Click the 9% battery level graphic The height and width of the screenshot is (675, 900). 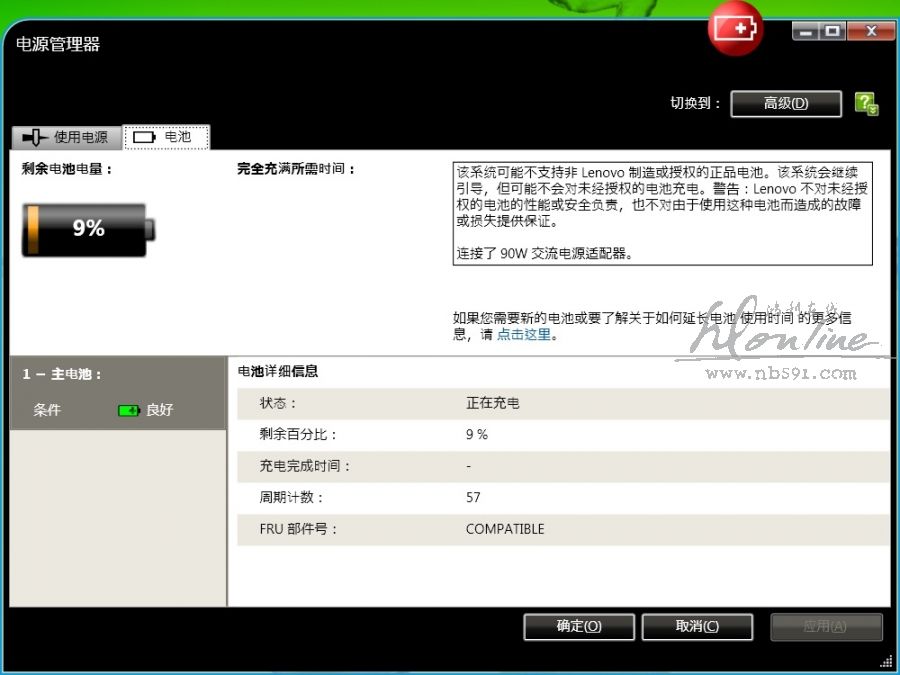pyautogui.click(x=88, y=229)
